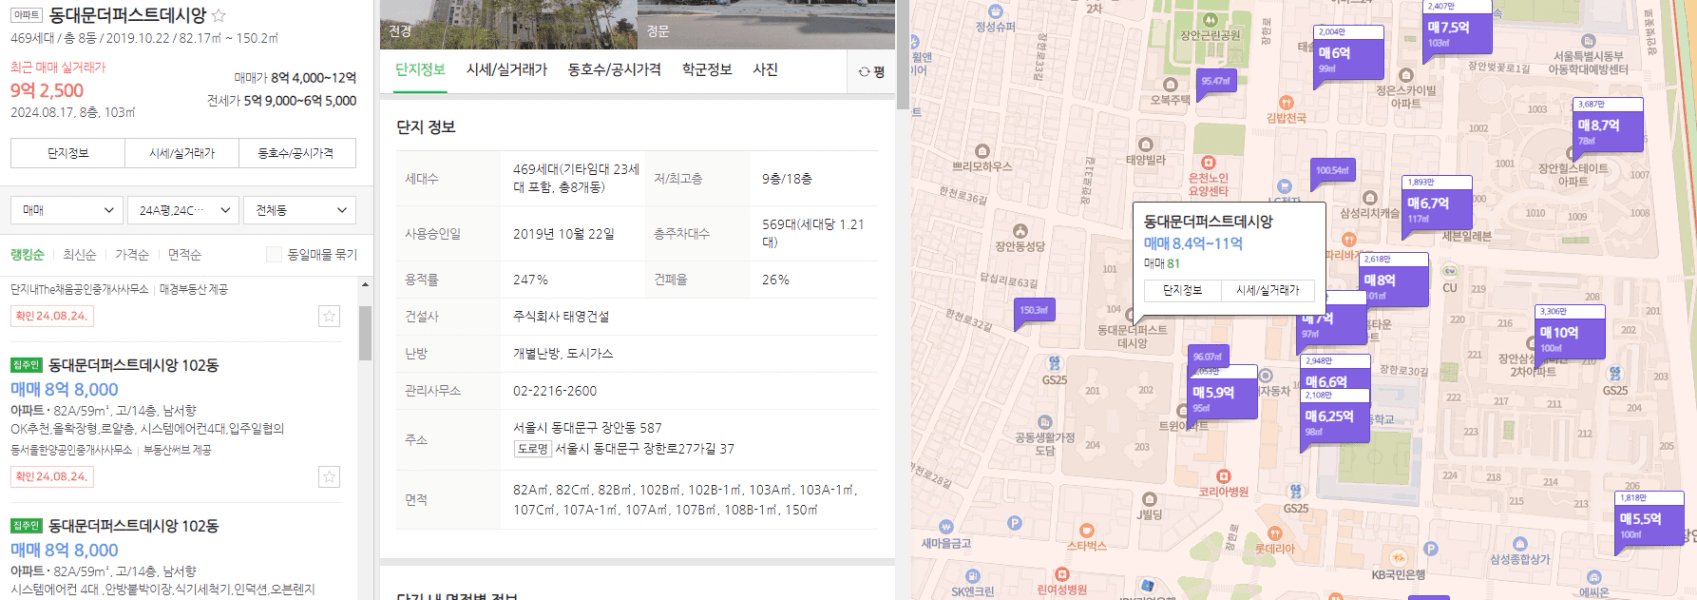Open the 전경 photo thumbnail
This screenshot has width=1697, height=600.
point(509,24)
